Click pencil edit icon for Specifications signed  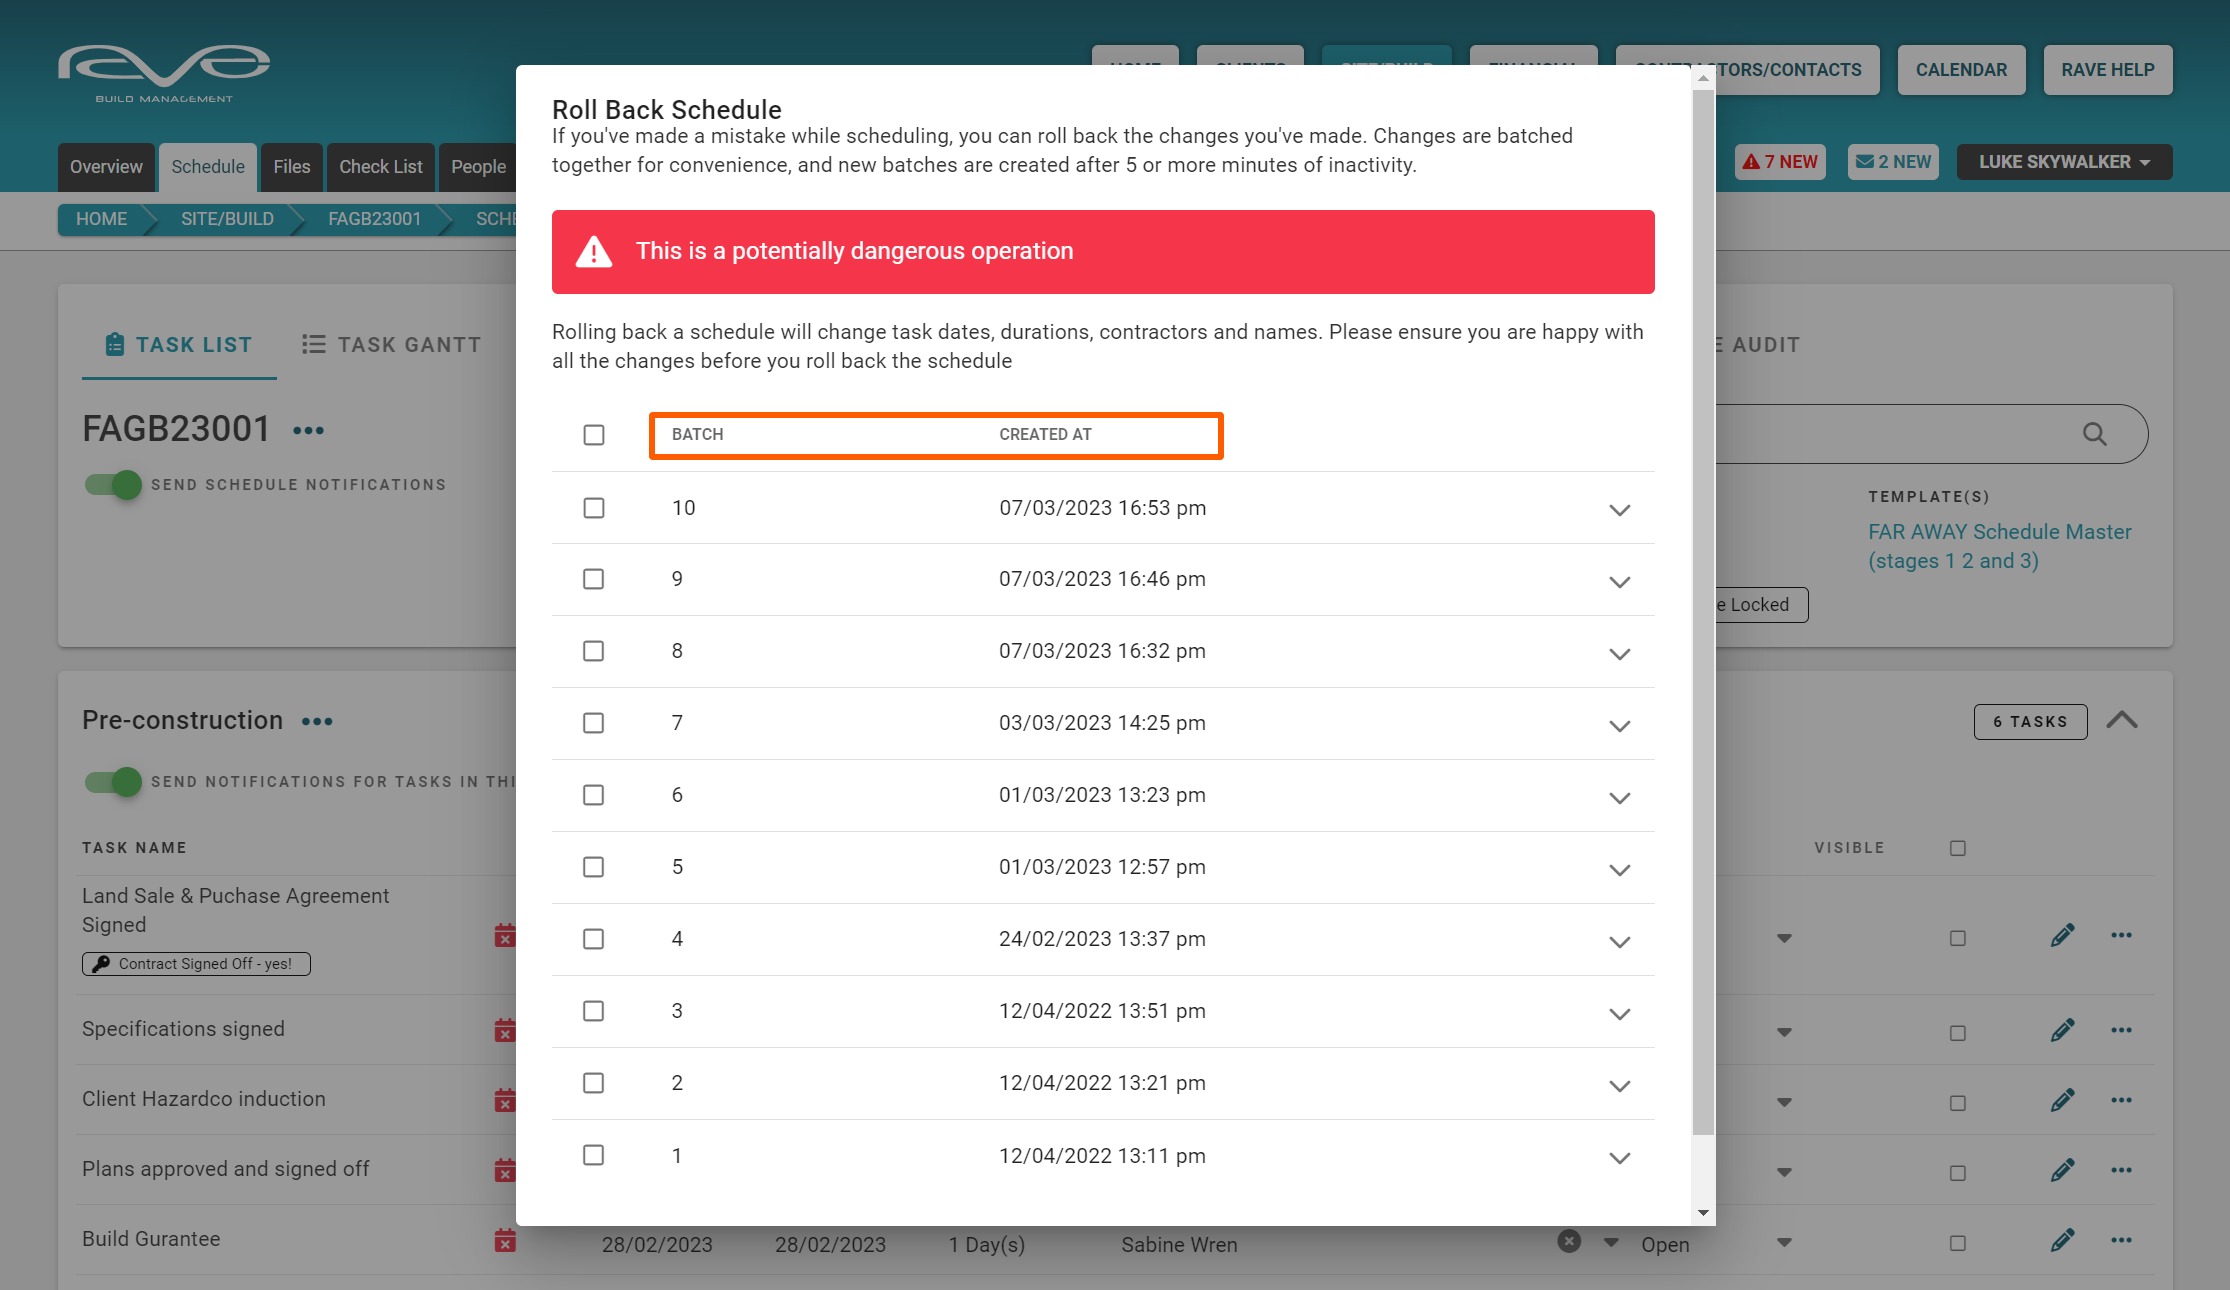click(x=2062, y=1030)
